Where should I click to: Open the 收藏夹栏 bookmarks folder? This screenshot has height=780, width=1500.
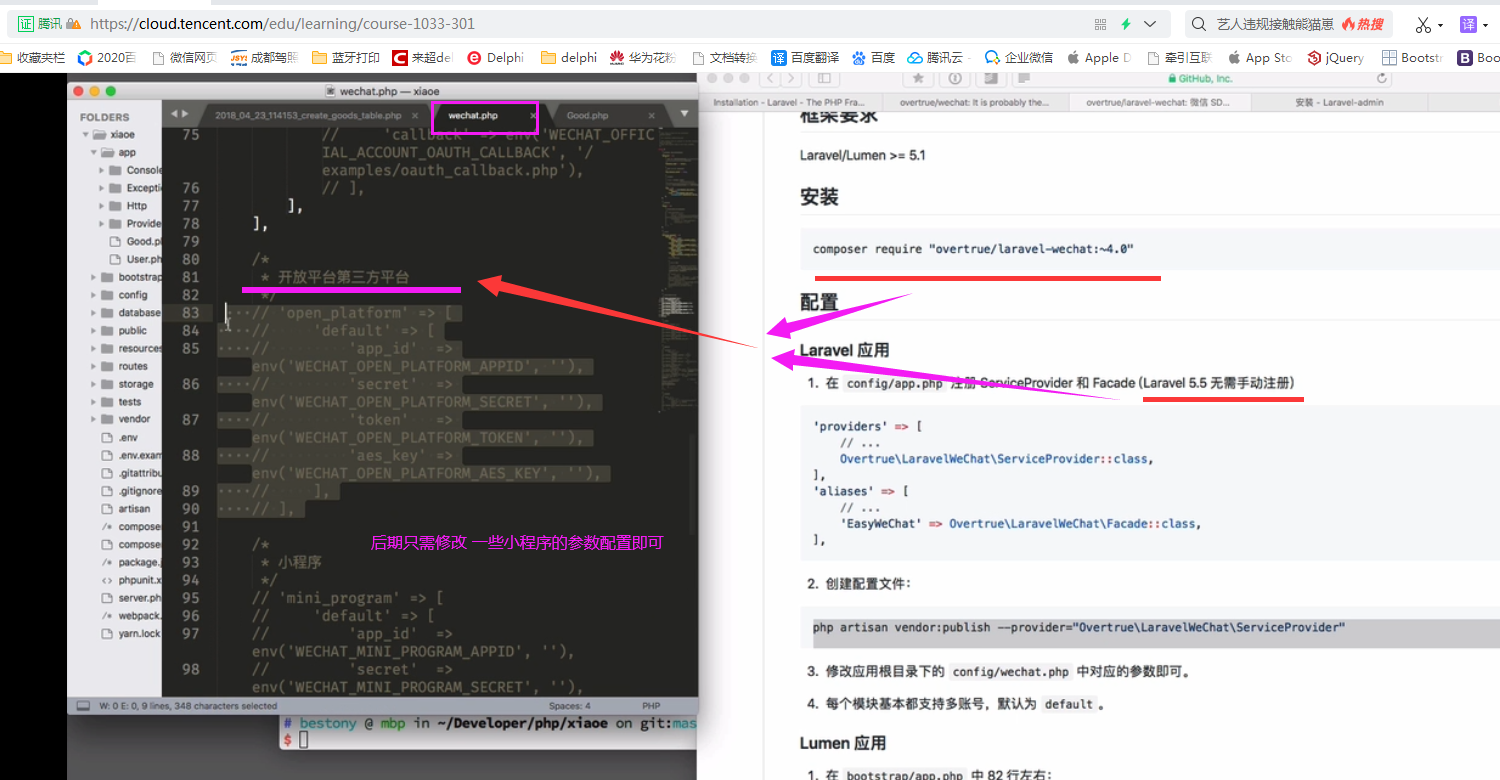[33, 58]
